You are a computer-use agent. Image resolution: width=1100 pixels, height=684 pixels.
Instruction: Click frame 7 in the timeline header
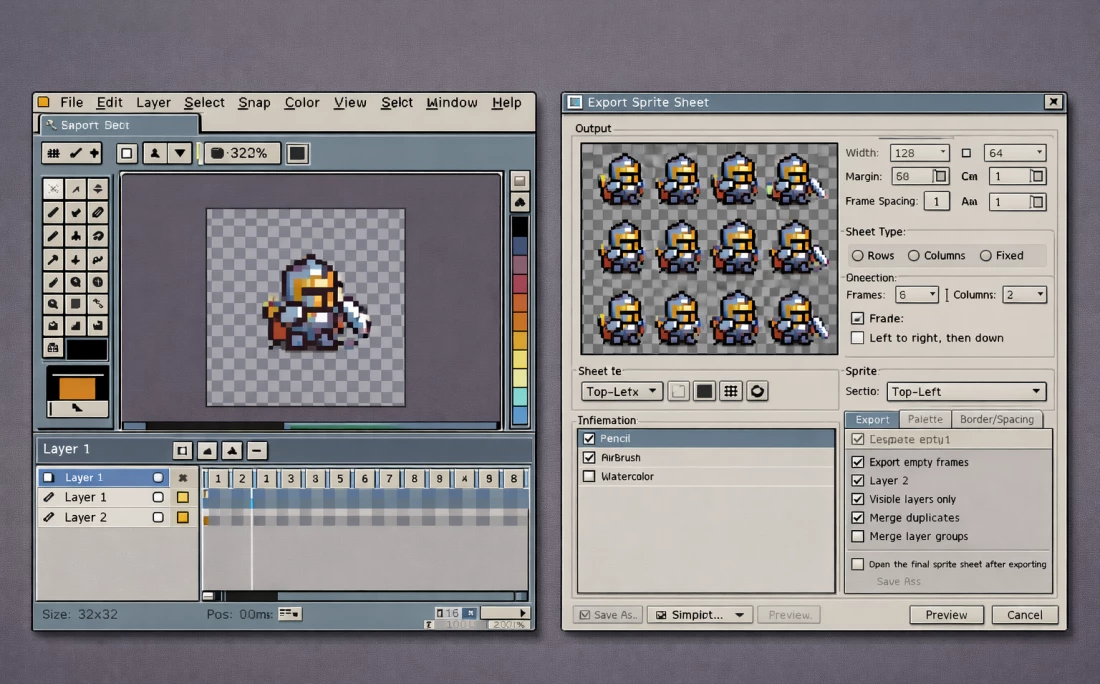point(390,479)
